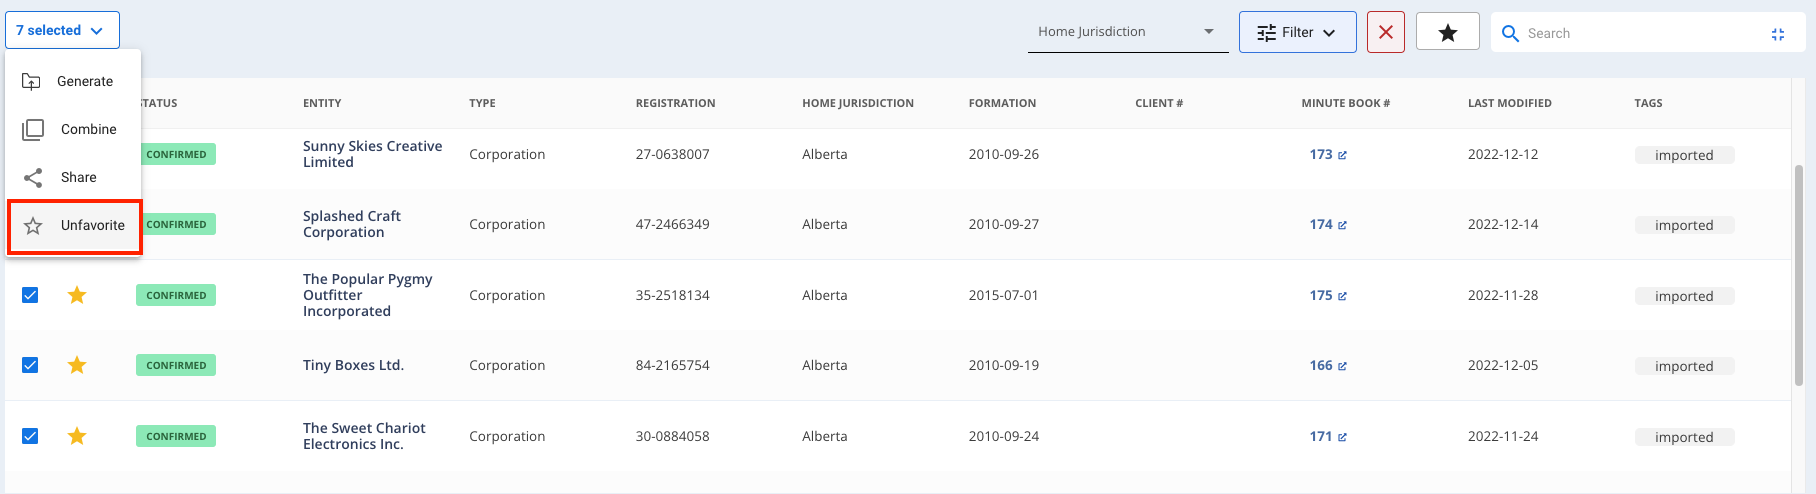
Task: Click Confirmed badge for The Popular Pygmy Outfitter
Action: coord(176,296)
